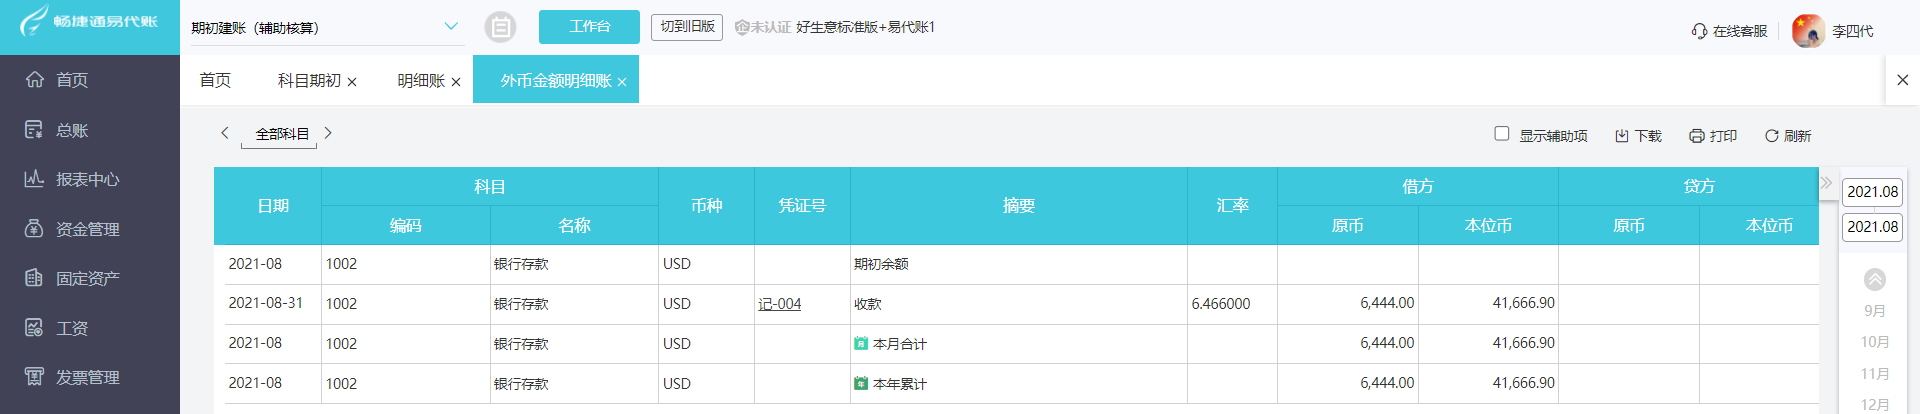Expand the 期初建账 account dropdown
Screen dimensions: 1920x414
click(451, 27)
